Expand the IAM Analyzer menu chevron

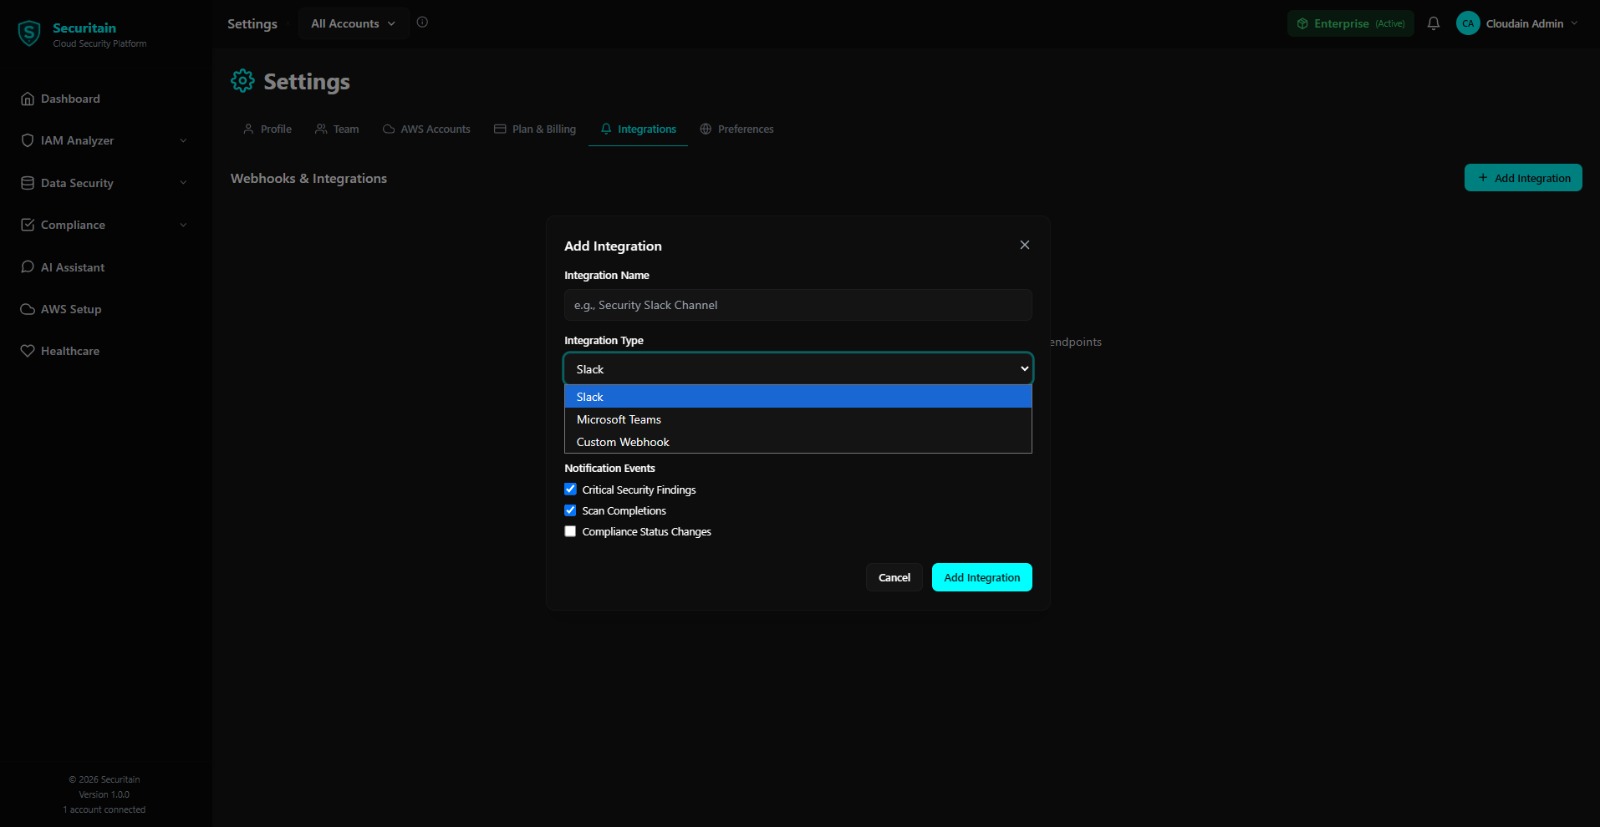tap(183, 141)
